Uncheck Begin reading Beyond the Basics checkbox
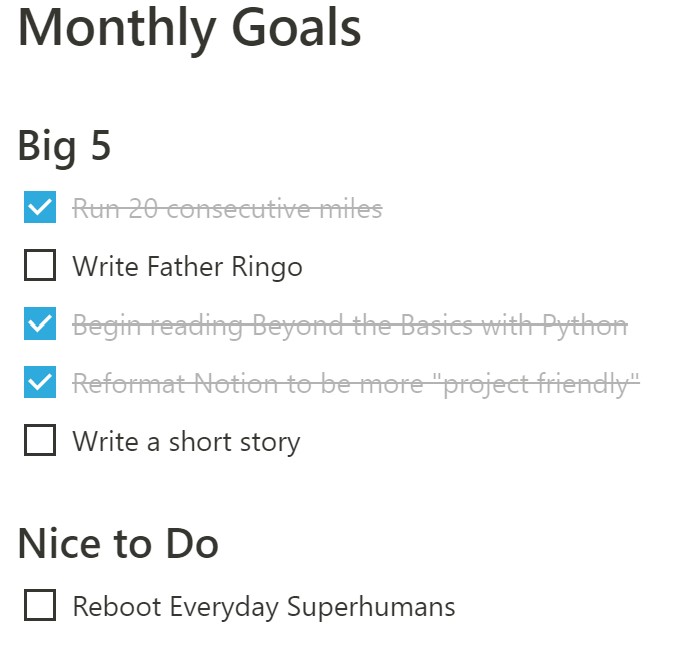 point(40,323)
